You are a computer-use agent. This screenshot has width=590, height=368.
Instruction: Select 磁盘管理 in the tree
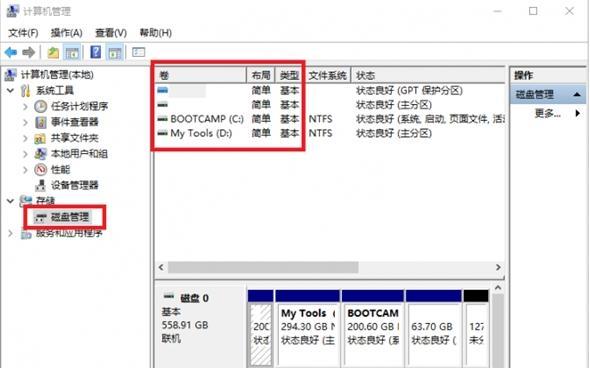(x=70, y=217)
